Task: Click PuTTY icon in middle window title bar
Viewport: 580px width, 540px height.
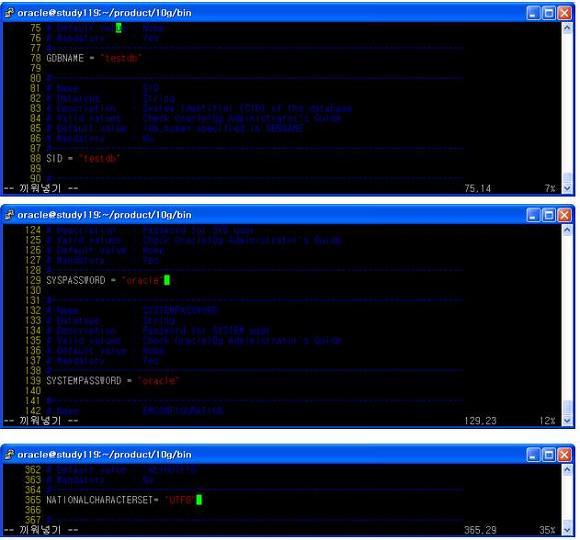Action: point(9,215)
